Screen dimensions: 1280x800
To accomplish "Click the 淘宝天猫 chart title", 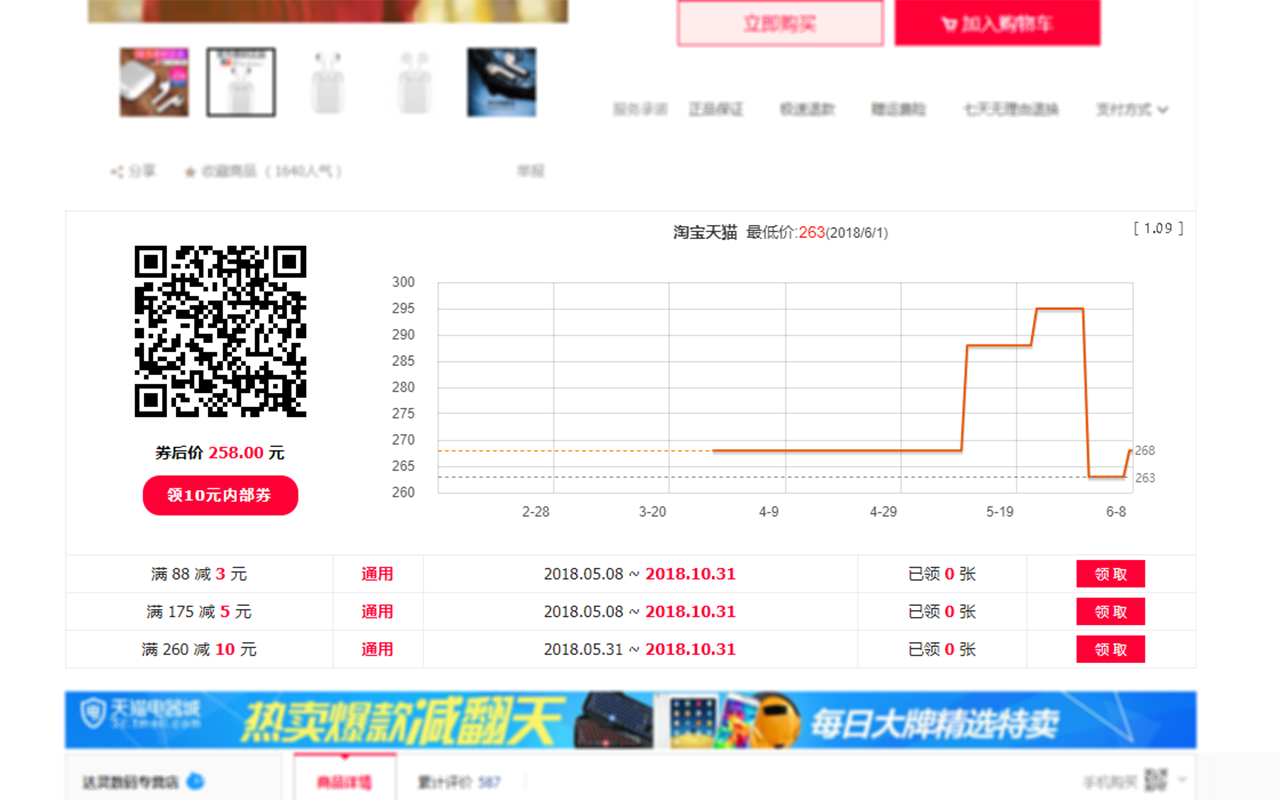I will pos(705,232).
